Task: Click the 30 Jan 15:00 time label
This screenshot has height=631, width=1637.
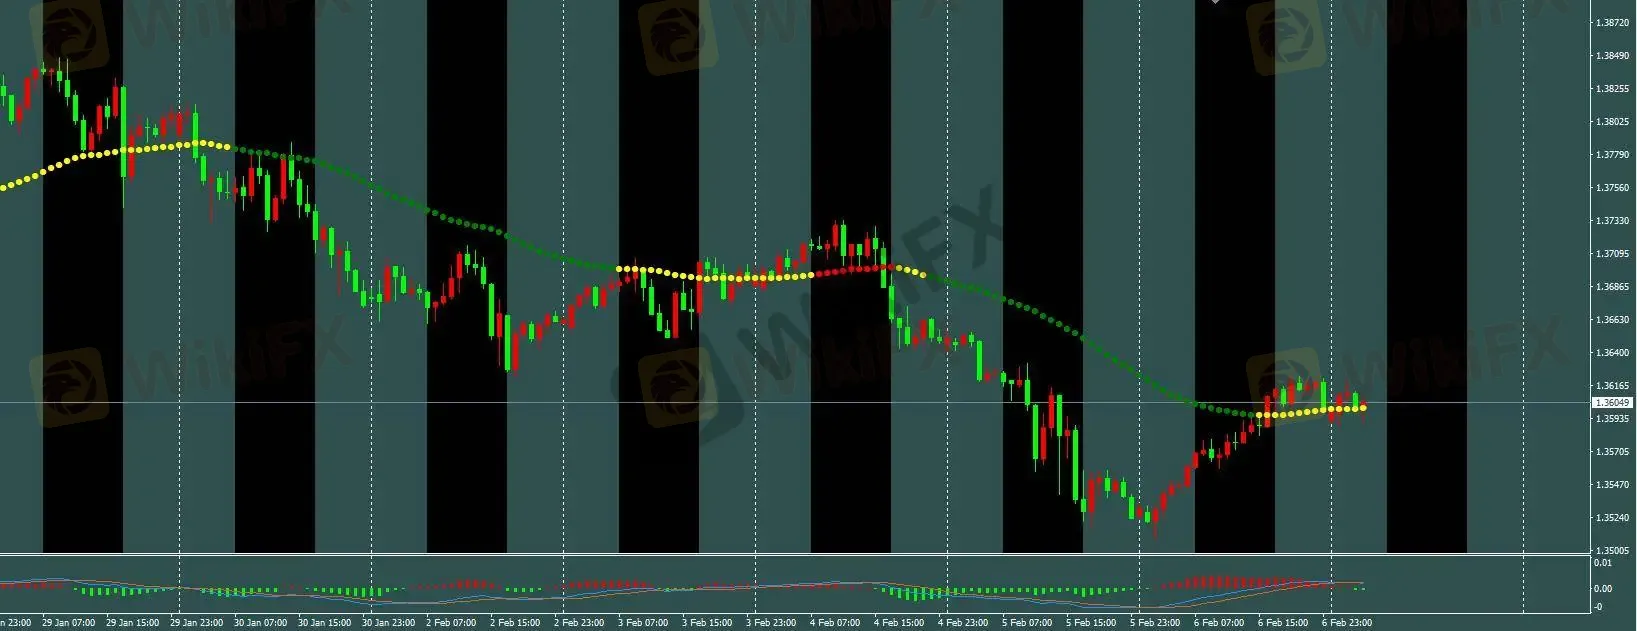Action: (x=326, y=623)
